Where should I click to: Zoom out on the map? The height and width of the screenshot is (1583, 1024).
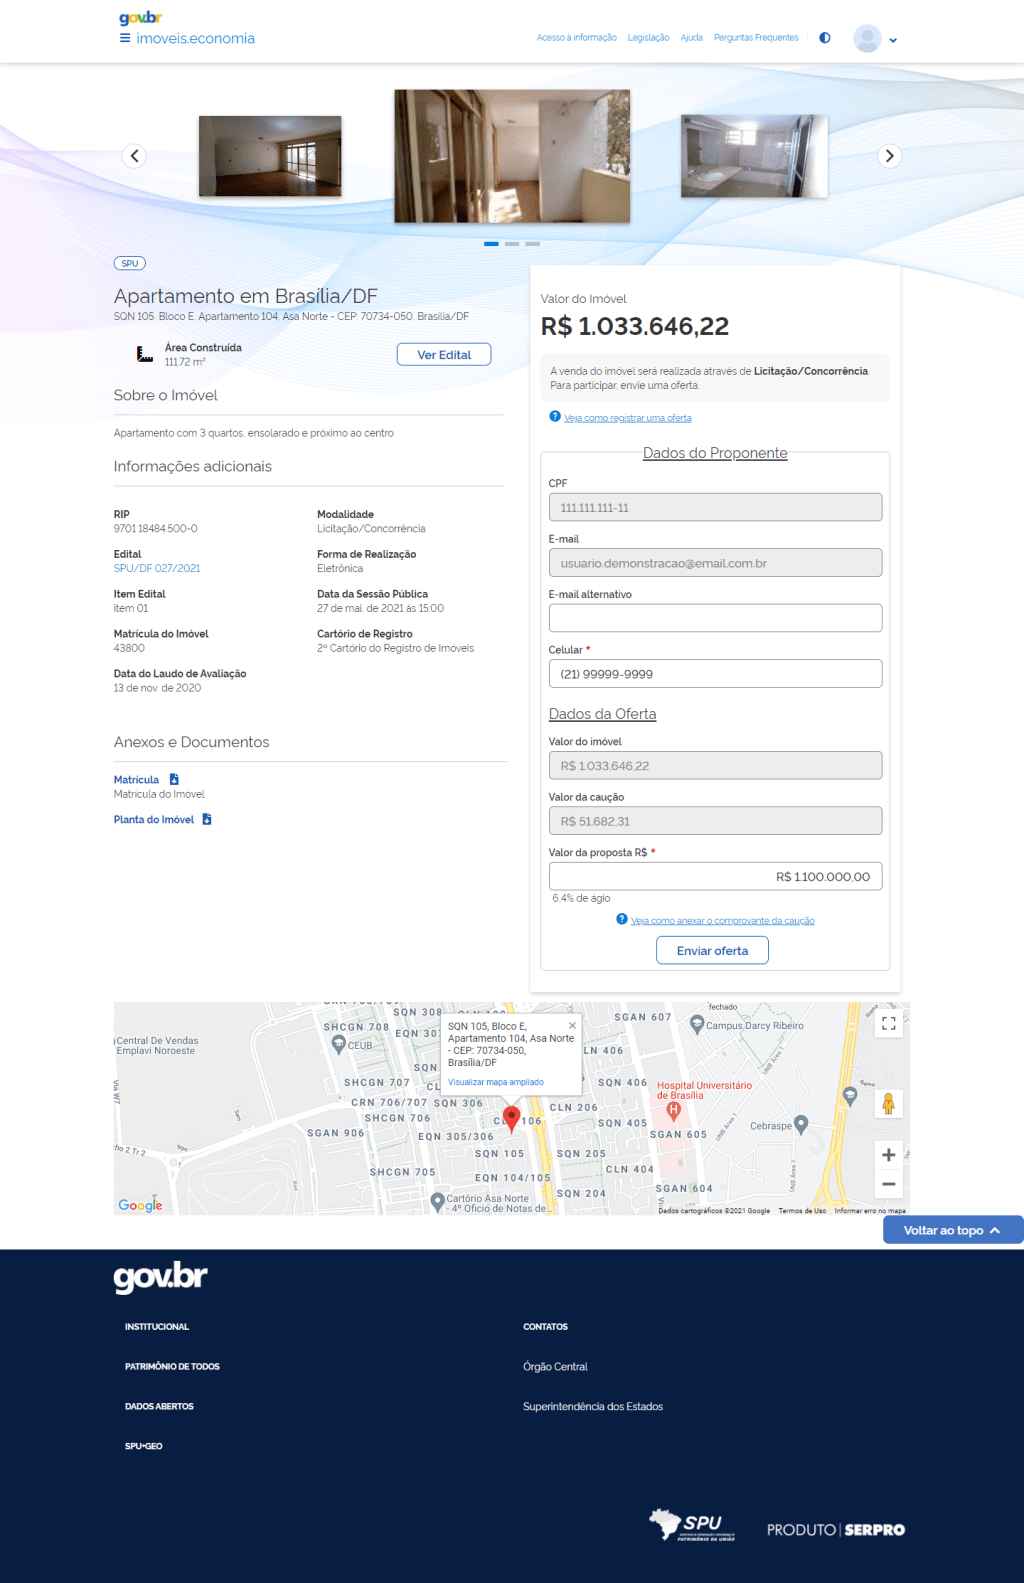pyautogui.click(x=888, y=1184)
